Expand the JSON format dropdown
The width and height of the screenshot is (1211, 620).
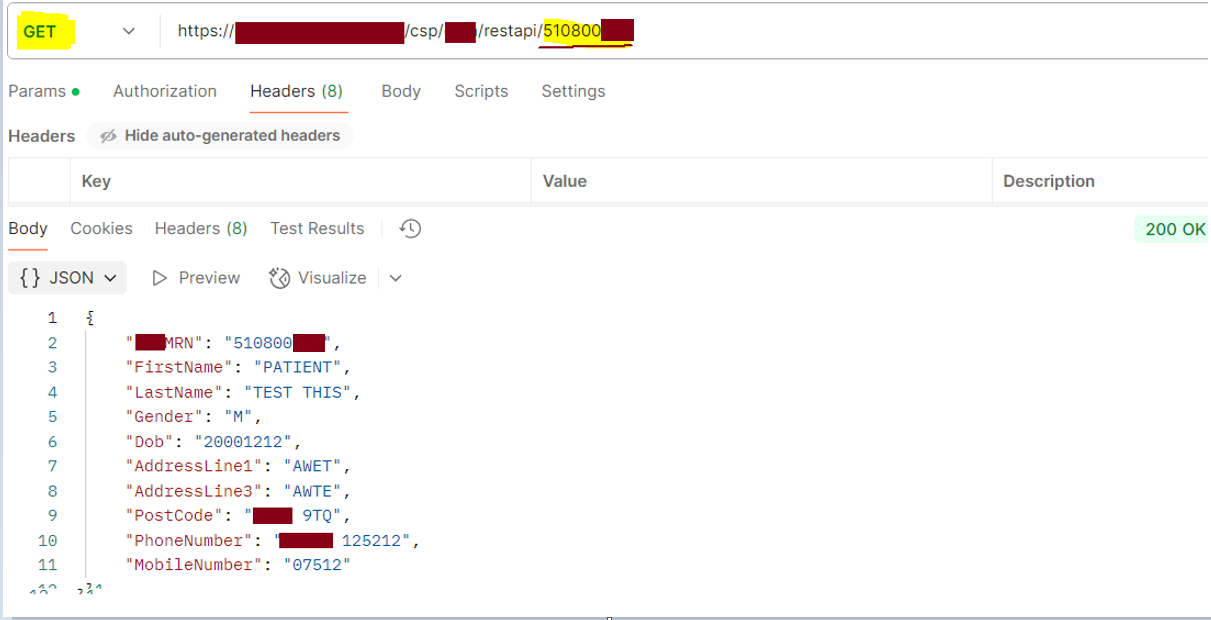(x=68, y=278)
